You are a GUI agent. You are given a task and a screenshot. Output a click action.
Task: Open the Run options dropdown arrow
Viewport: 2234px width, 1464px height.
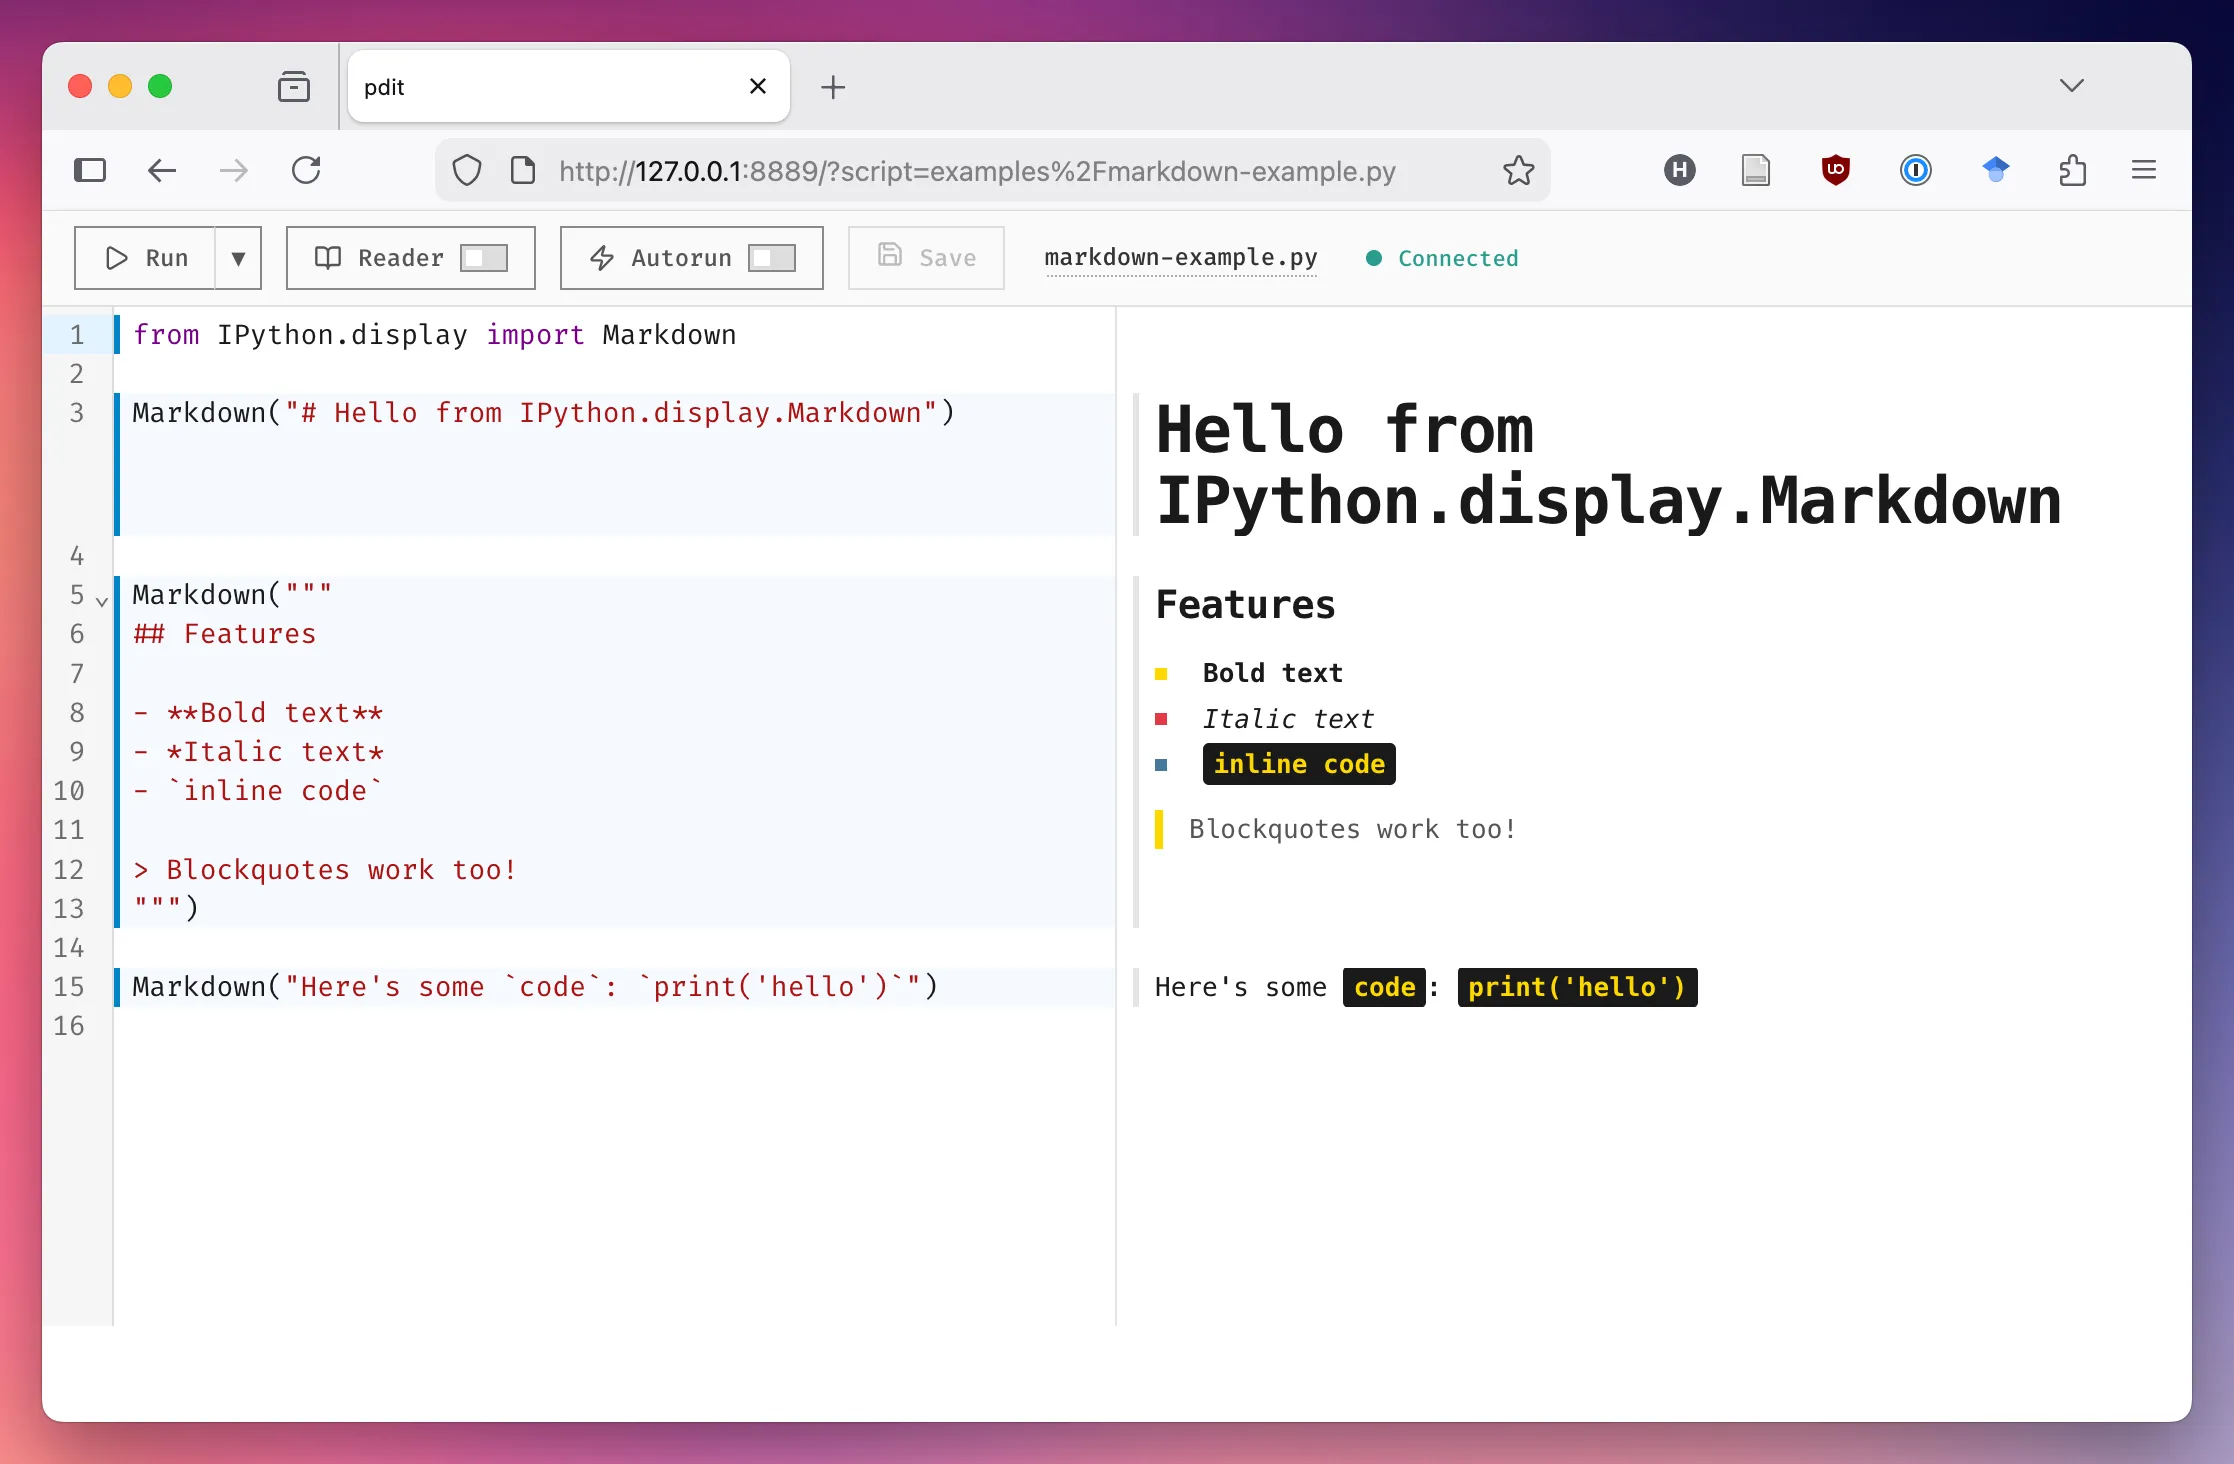pyautogui.click(x=238, y=257)
